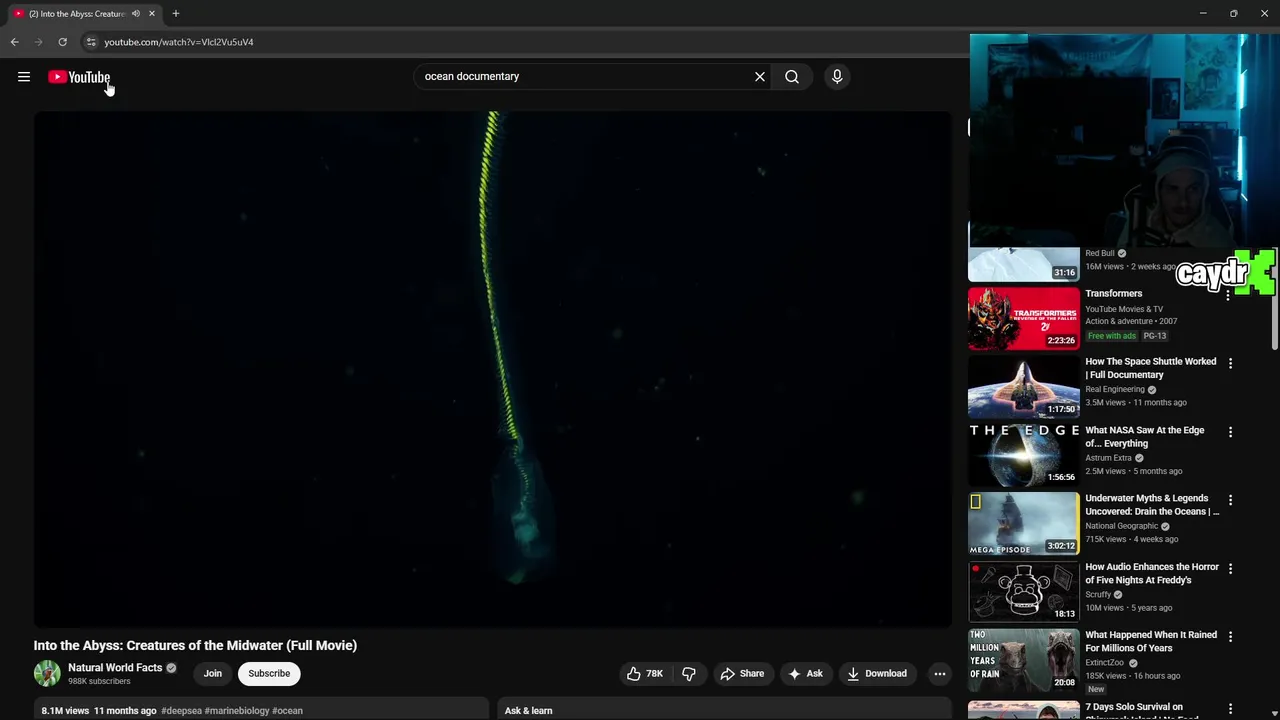Open Scruffy channel link
The image size is (1280, 720).
point(1098,594)
